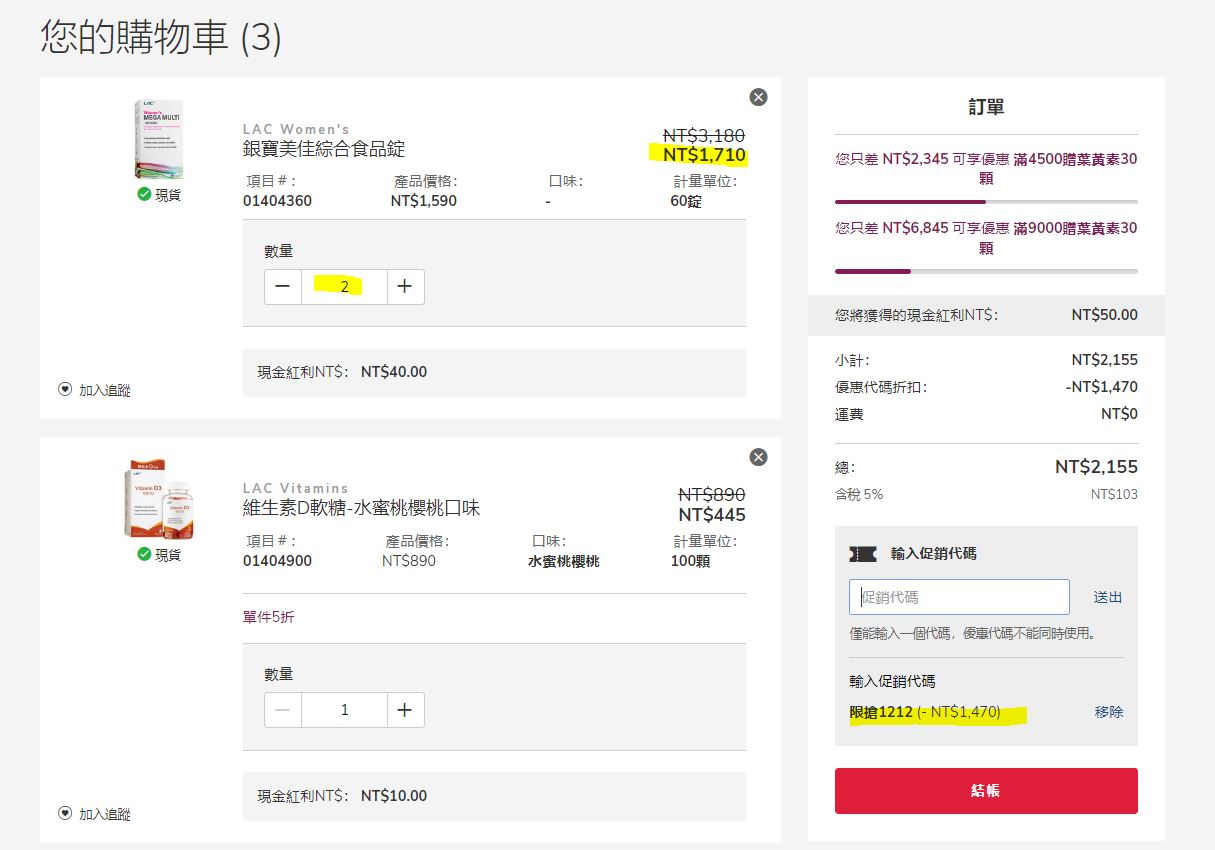
Task: Select the 現金紅利 NT$10.00 value
Action: coord(394,796)
